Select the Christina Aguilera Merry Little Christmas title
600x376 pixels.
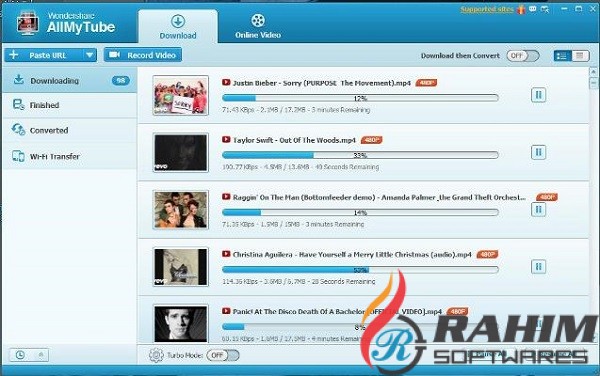pos(352,255)
